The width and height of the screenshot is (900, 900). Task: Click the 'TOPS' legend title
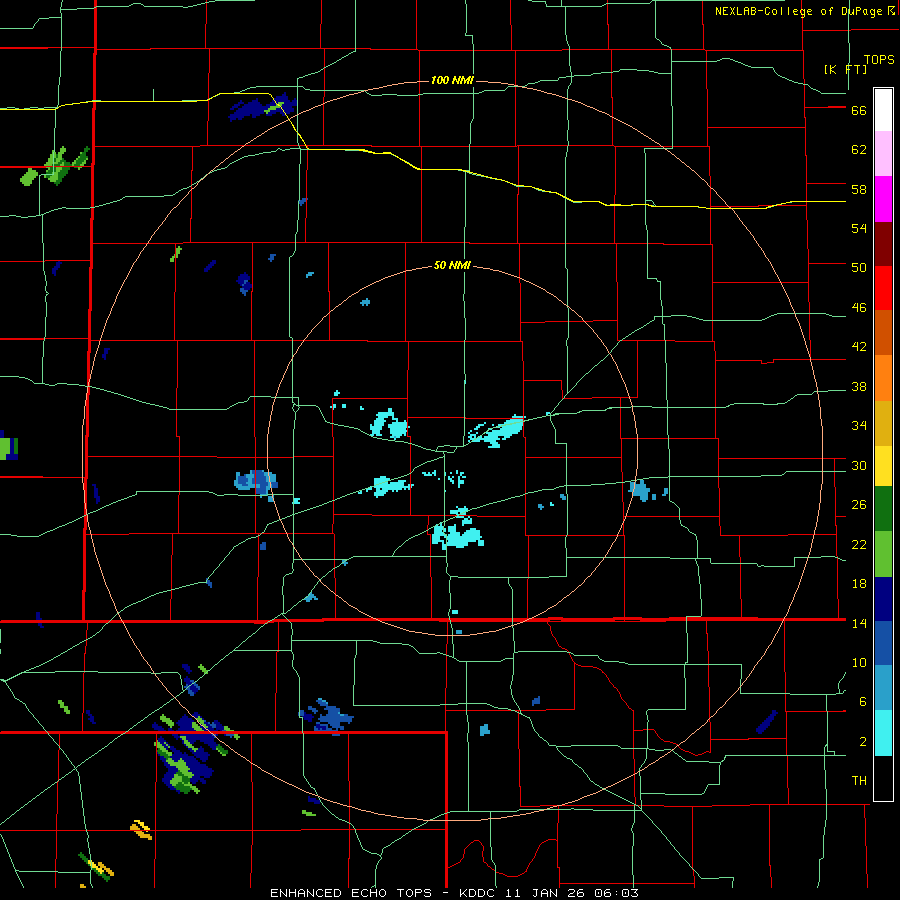(x=879, y=60)
